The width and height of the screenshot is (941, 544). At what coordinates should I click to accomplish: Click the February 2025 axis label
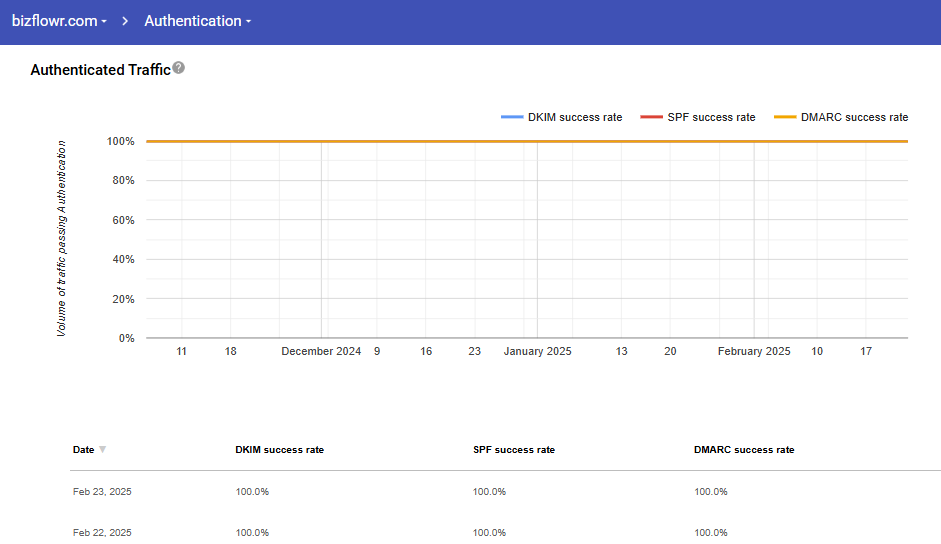click(x=753, y=351)
